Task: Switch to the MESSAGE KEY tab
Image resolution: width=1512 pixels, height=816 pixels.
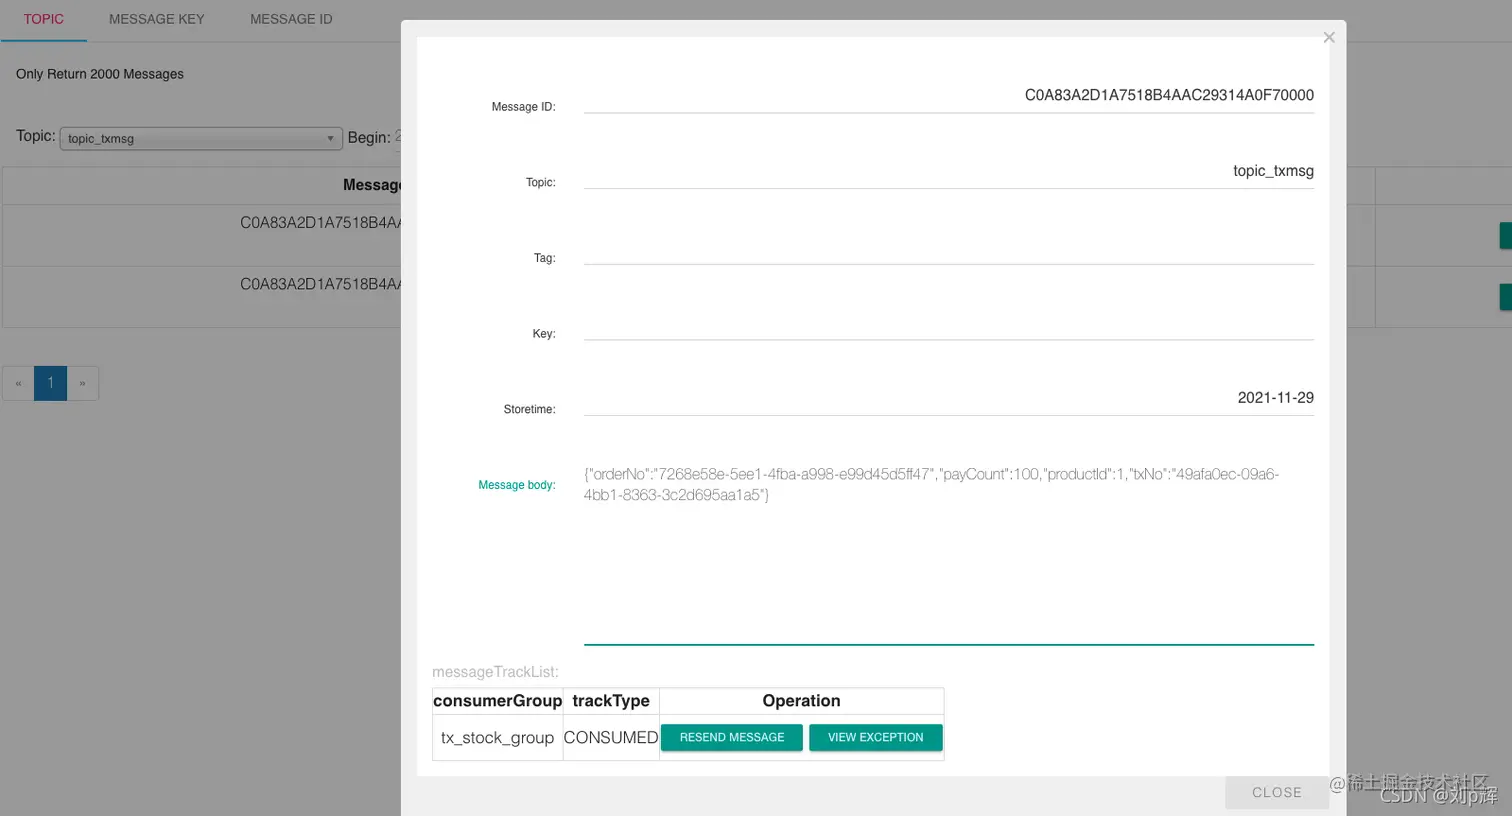Action: click(157, 19)
